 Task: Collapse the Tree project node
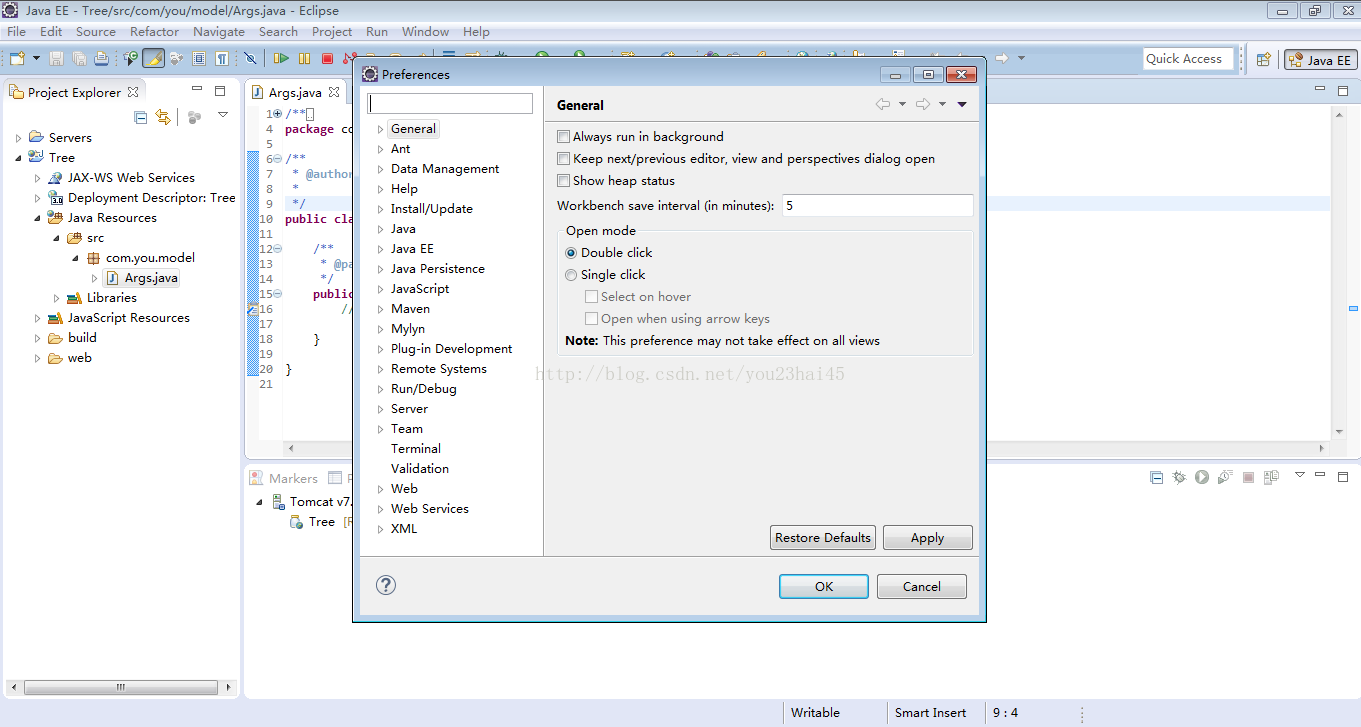tap(18, 158)
